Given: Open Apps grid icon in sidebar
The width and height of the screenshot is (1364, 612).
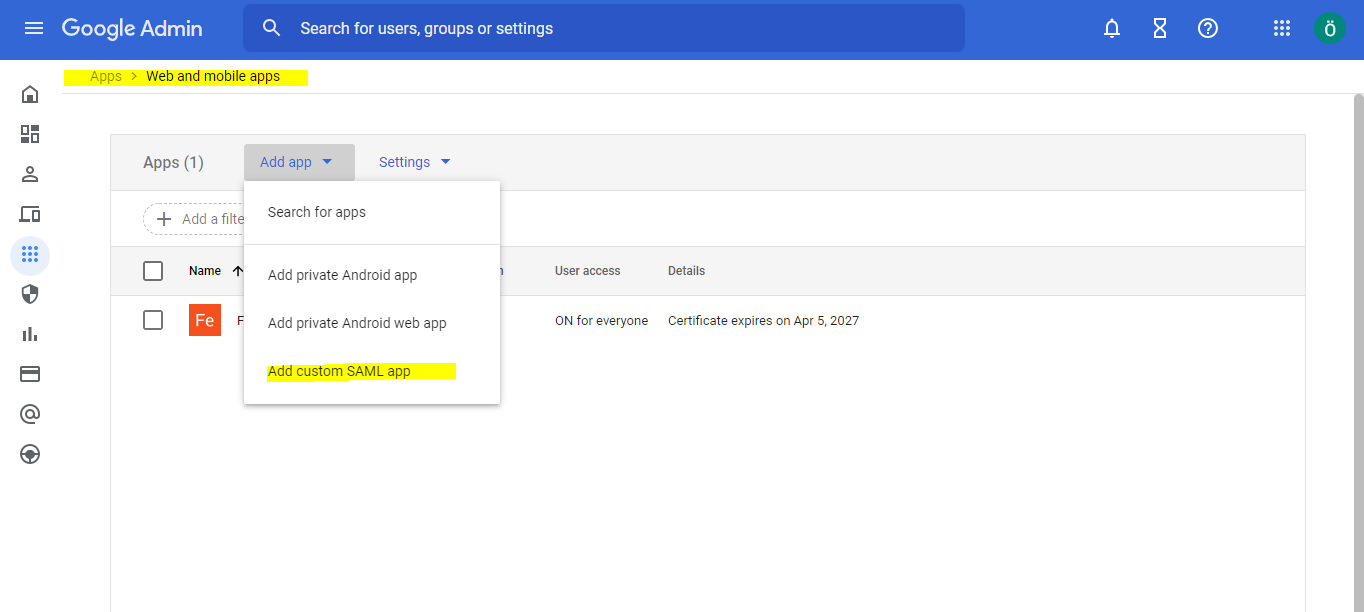Looking at the screenshot, I should pyautogui.click(x=30, y=254).
